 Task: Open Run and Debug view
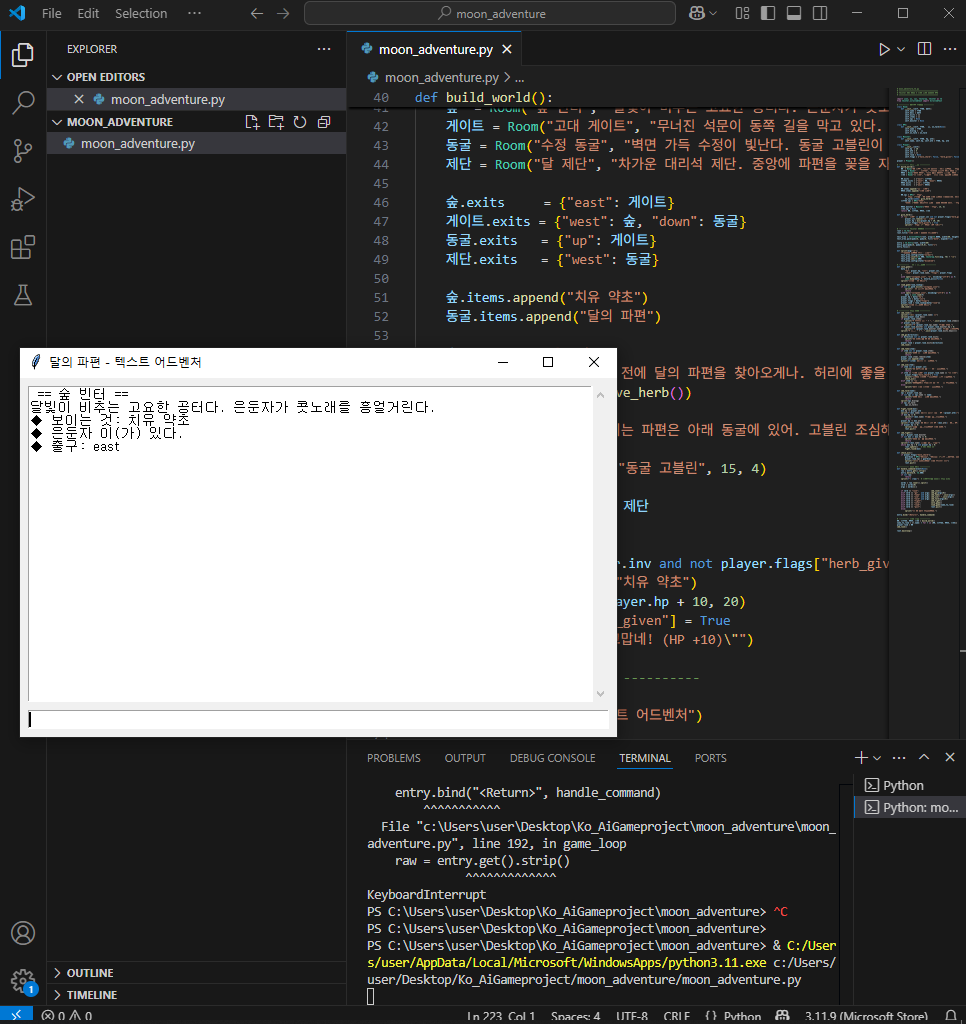[x=23, y=199]
